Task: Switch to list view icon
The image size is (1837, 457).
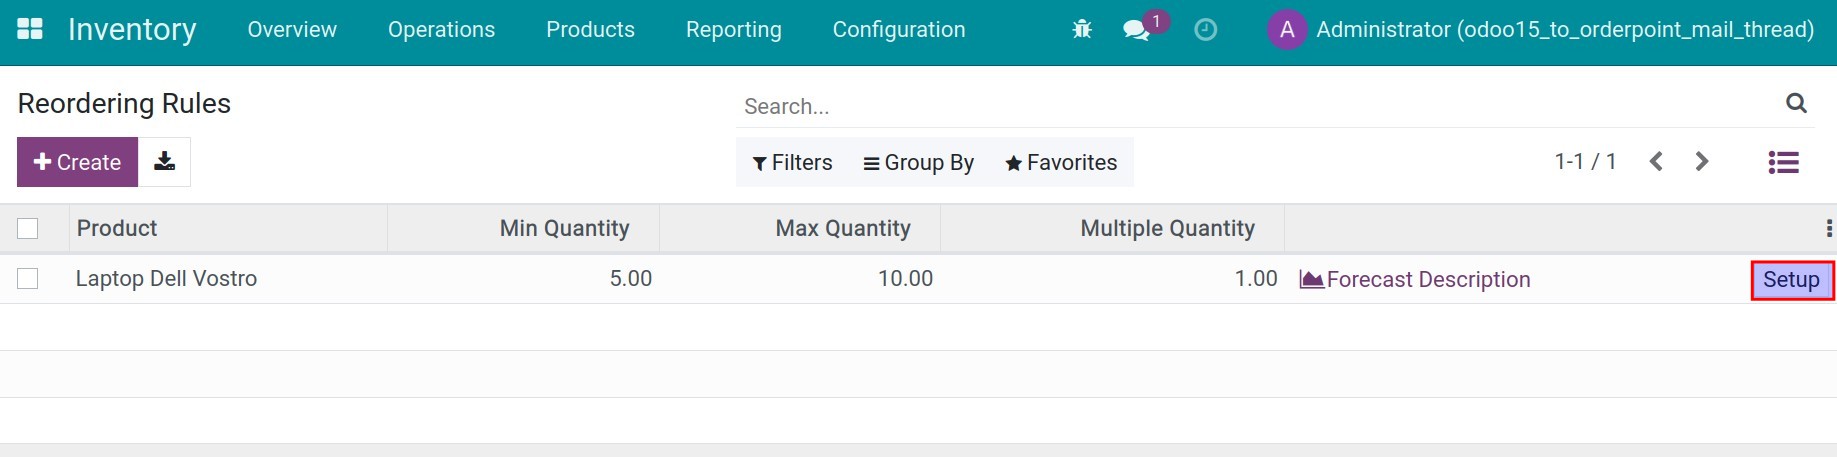Action: click(1783, 162)
